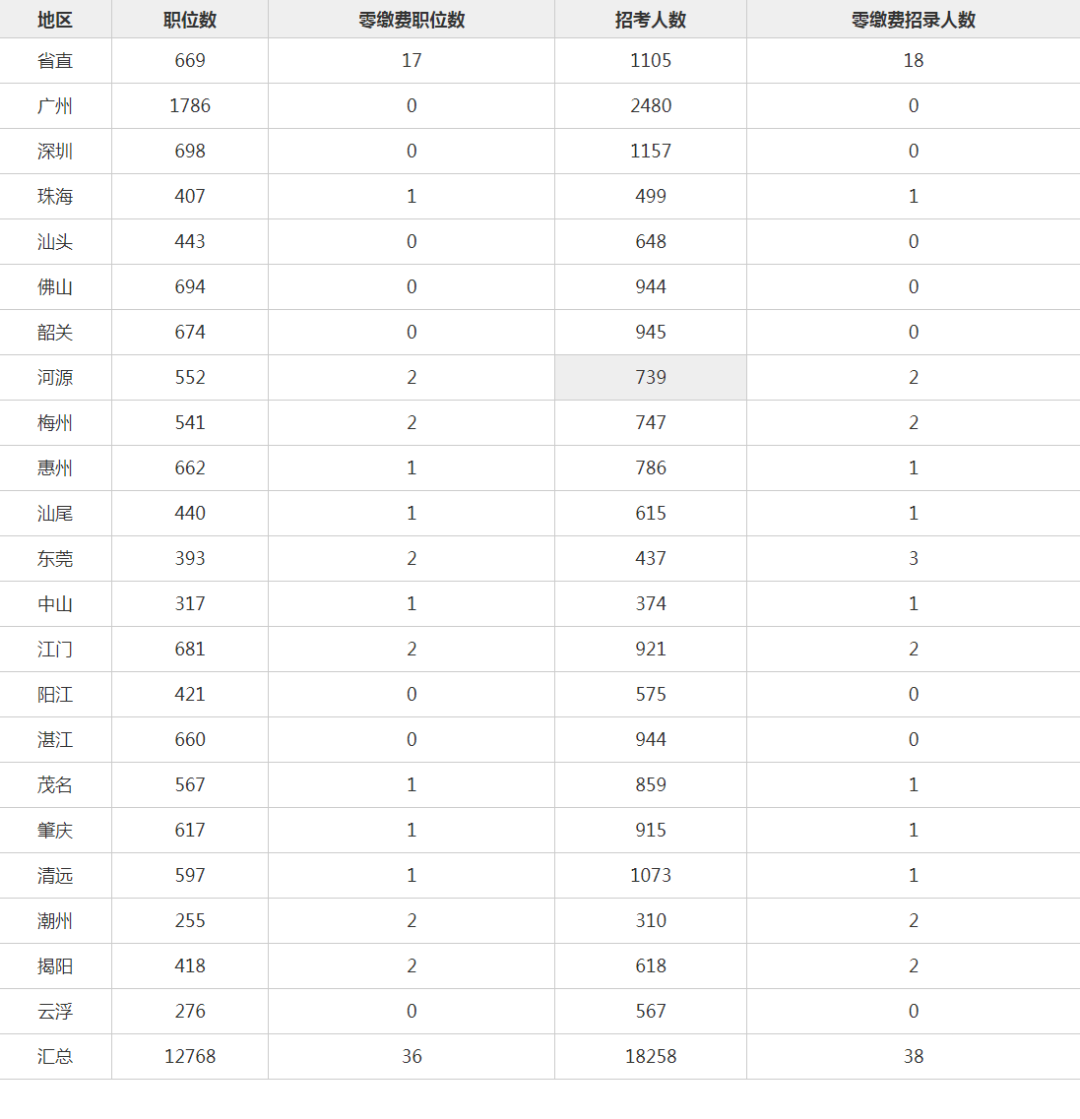Click total zero-payment recruits cell 38
Screen dimensions: 1080x1119
[x=913, y=1057]
